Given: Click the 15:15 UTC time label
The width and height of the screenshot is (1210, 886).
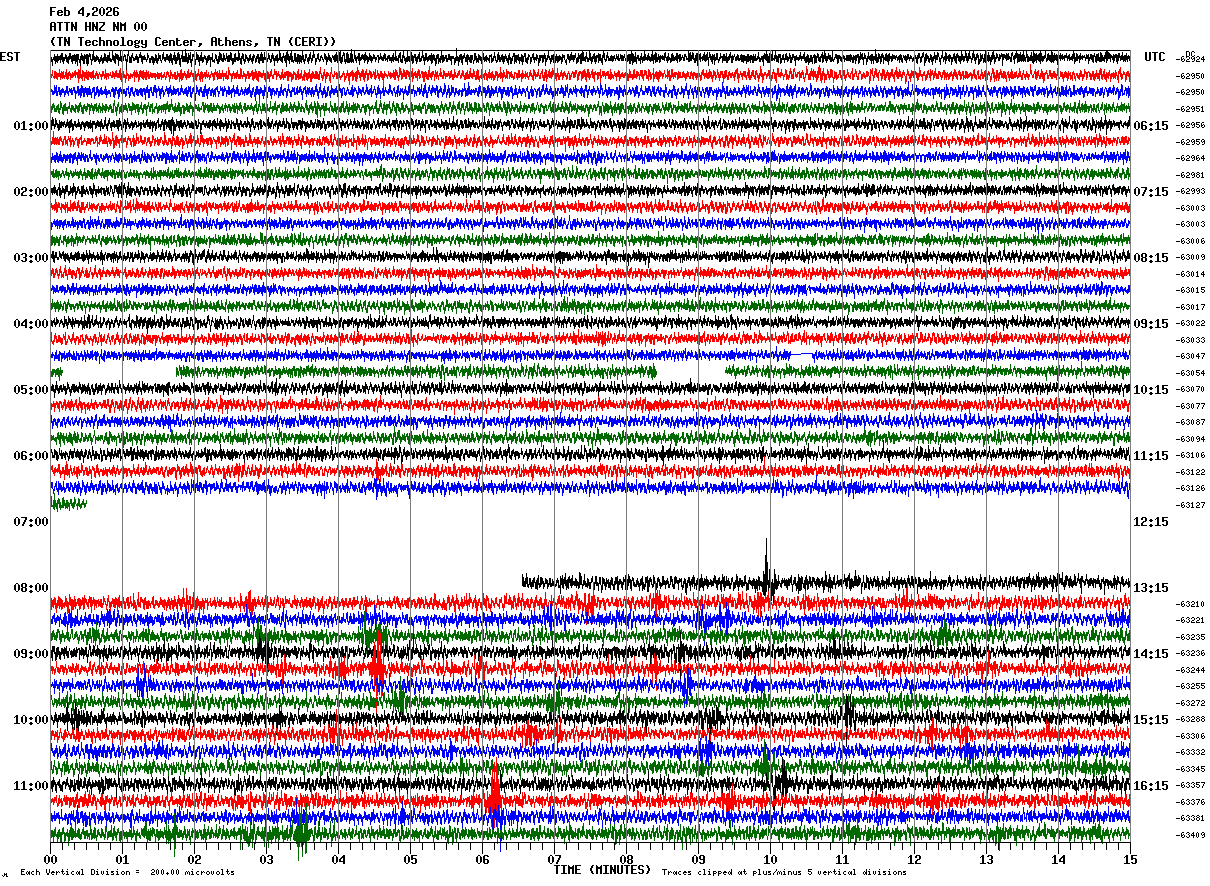Looking at the screenshot, I should point(1151,720).
